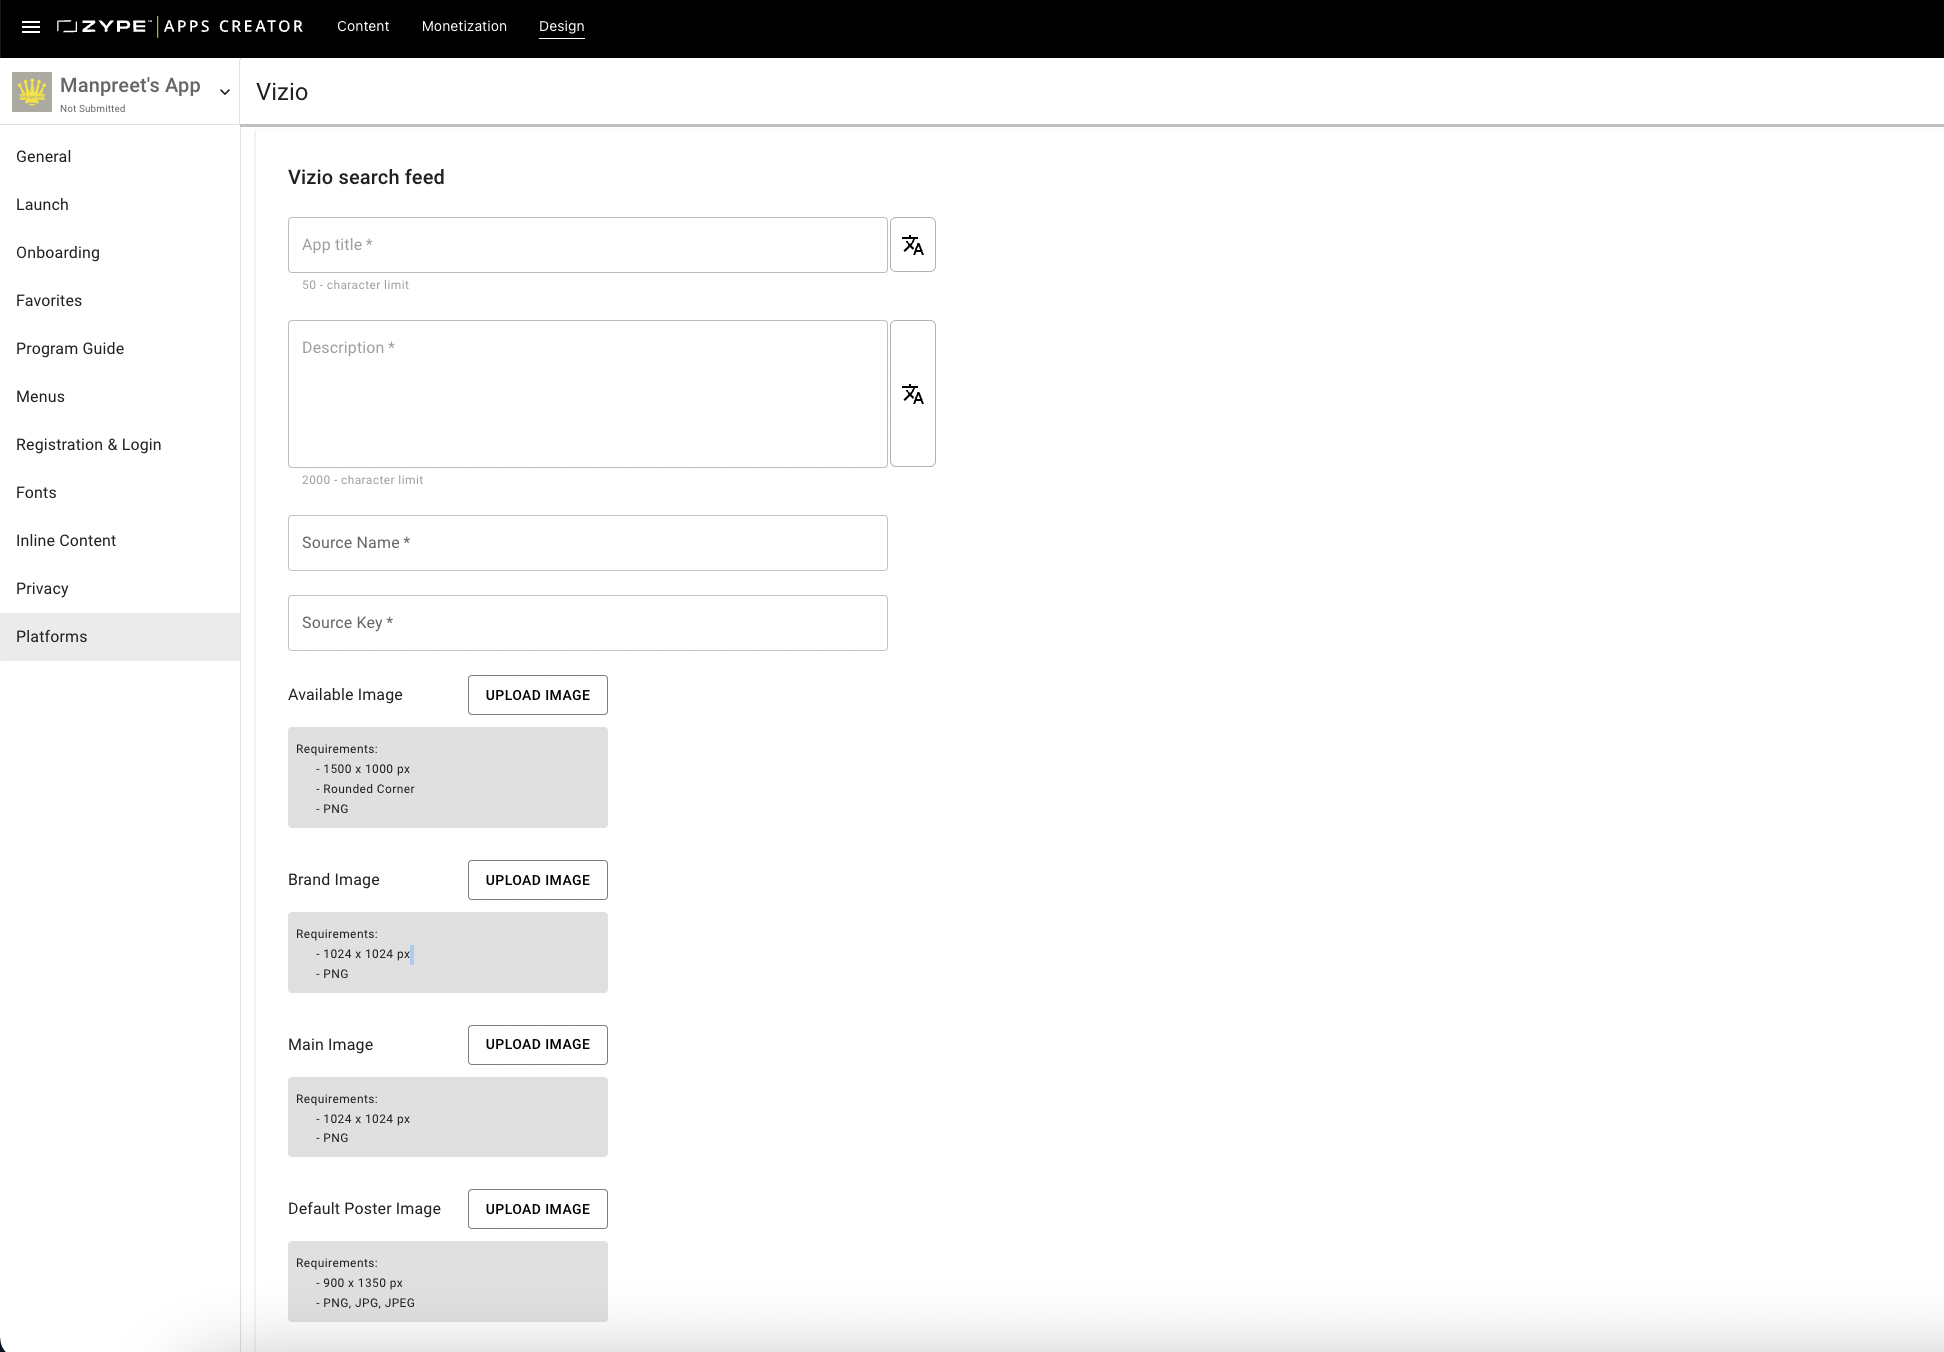Upload image for Brand Image
The image size is (1944, 1352).
(538, 880)
